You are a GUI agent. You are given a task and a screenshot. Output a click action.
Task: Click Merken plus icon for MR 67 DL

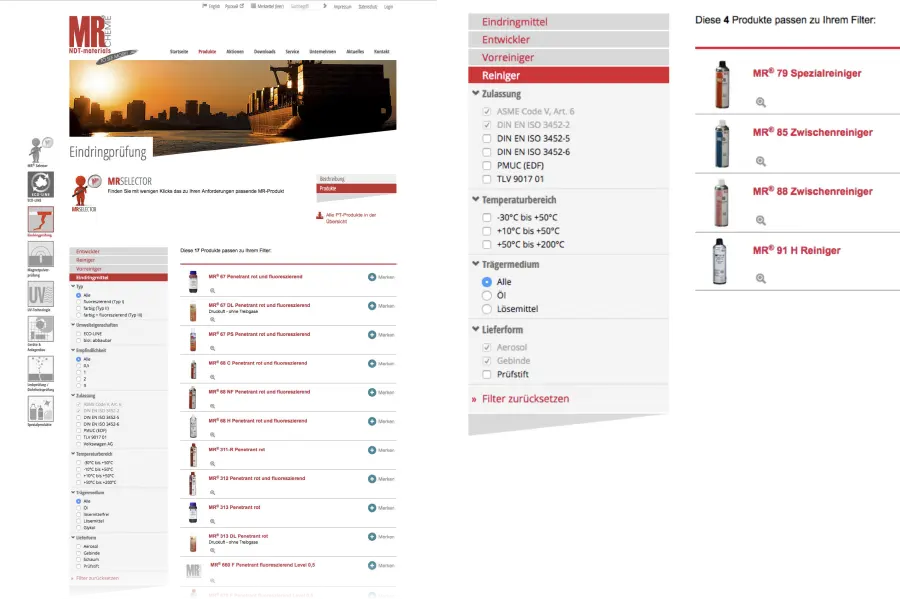pyautogui.click(x=372, y=305)
